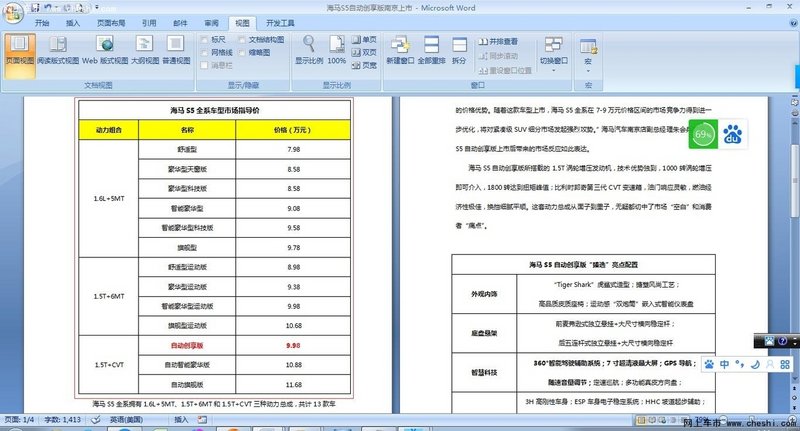The width and height of the screenshot is (800, 431).
Task: Expand Customize Quick Access Toolbar arrow
Action: [x=97, y=8]
